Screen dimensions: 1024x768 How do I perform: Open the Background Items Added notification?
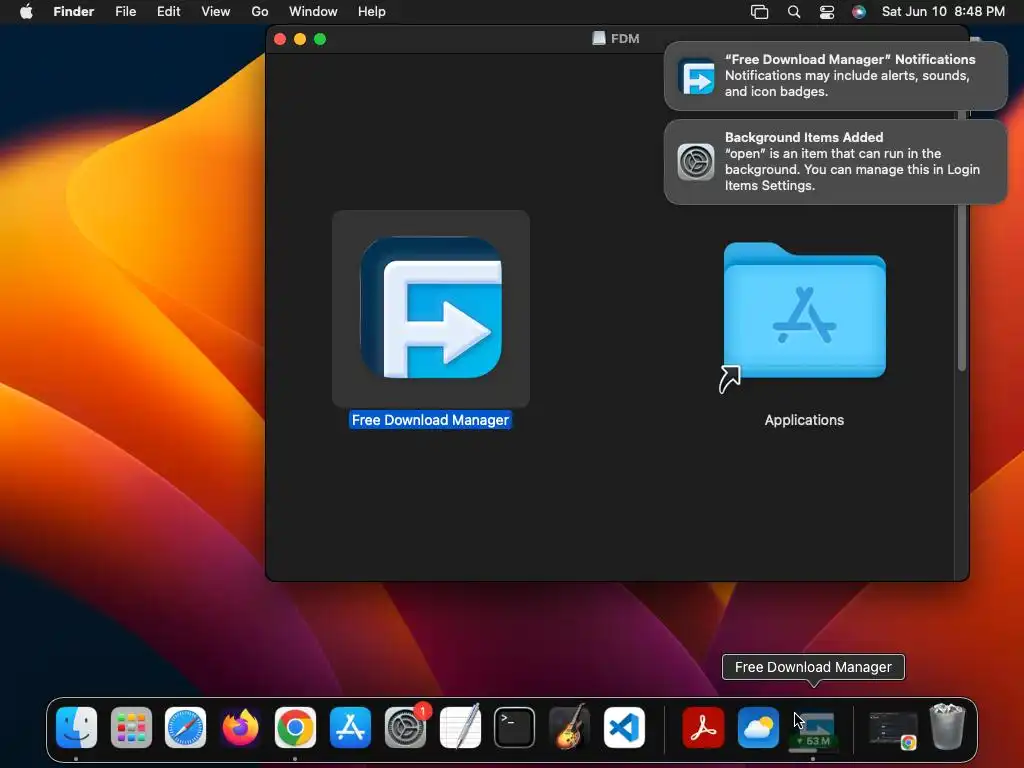pyautogui.click(x=835, y=162)
